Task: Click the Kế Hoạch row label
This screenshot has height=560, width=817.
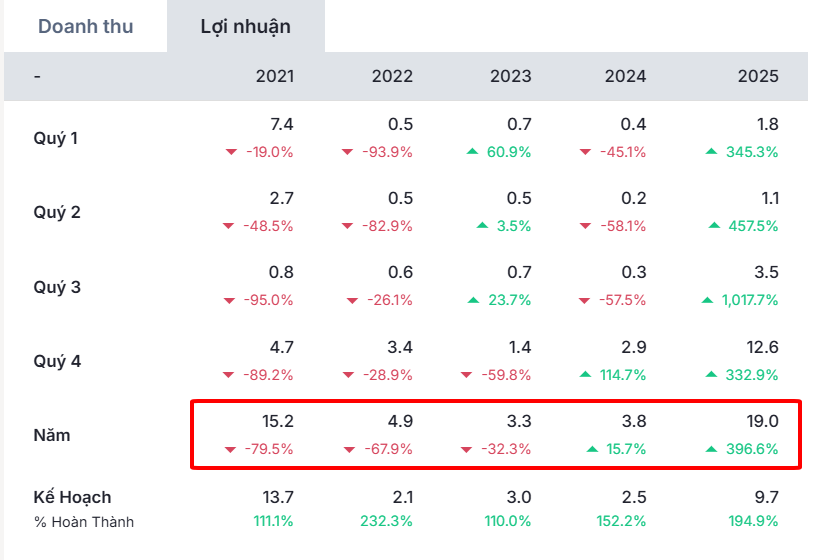Action: (72, 497)
